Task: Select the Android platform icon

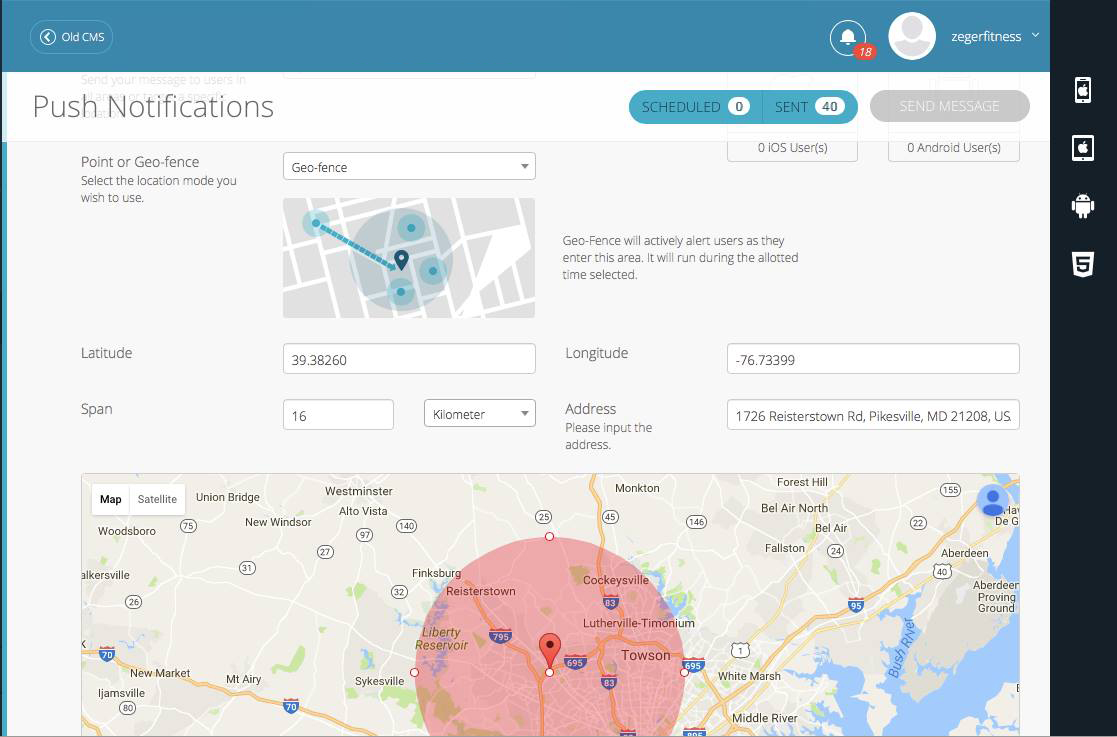Action: (1082, 205)
